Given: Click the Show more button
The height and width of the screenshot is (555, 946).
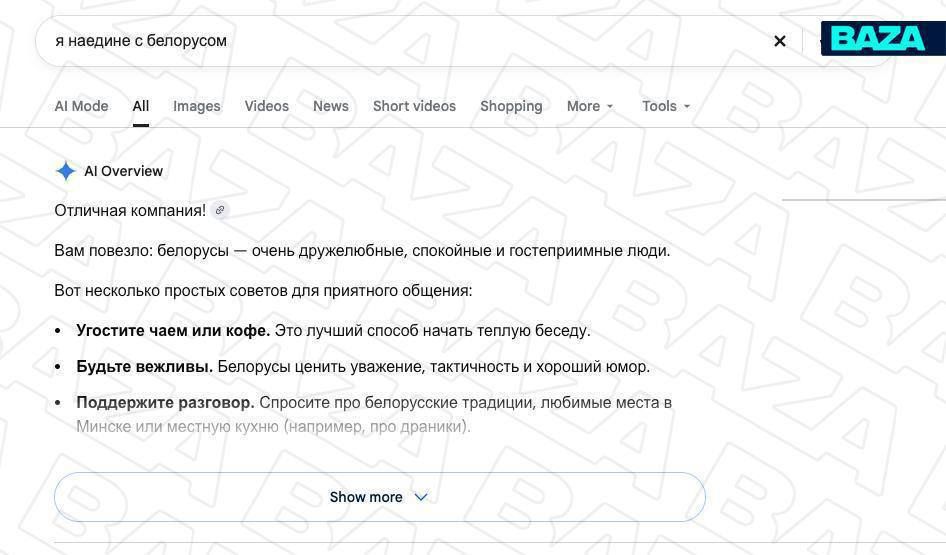Looking at the screenshot, I should tap(379, 497).
